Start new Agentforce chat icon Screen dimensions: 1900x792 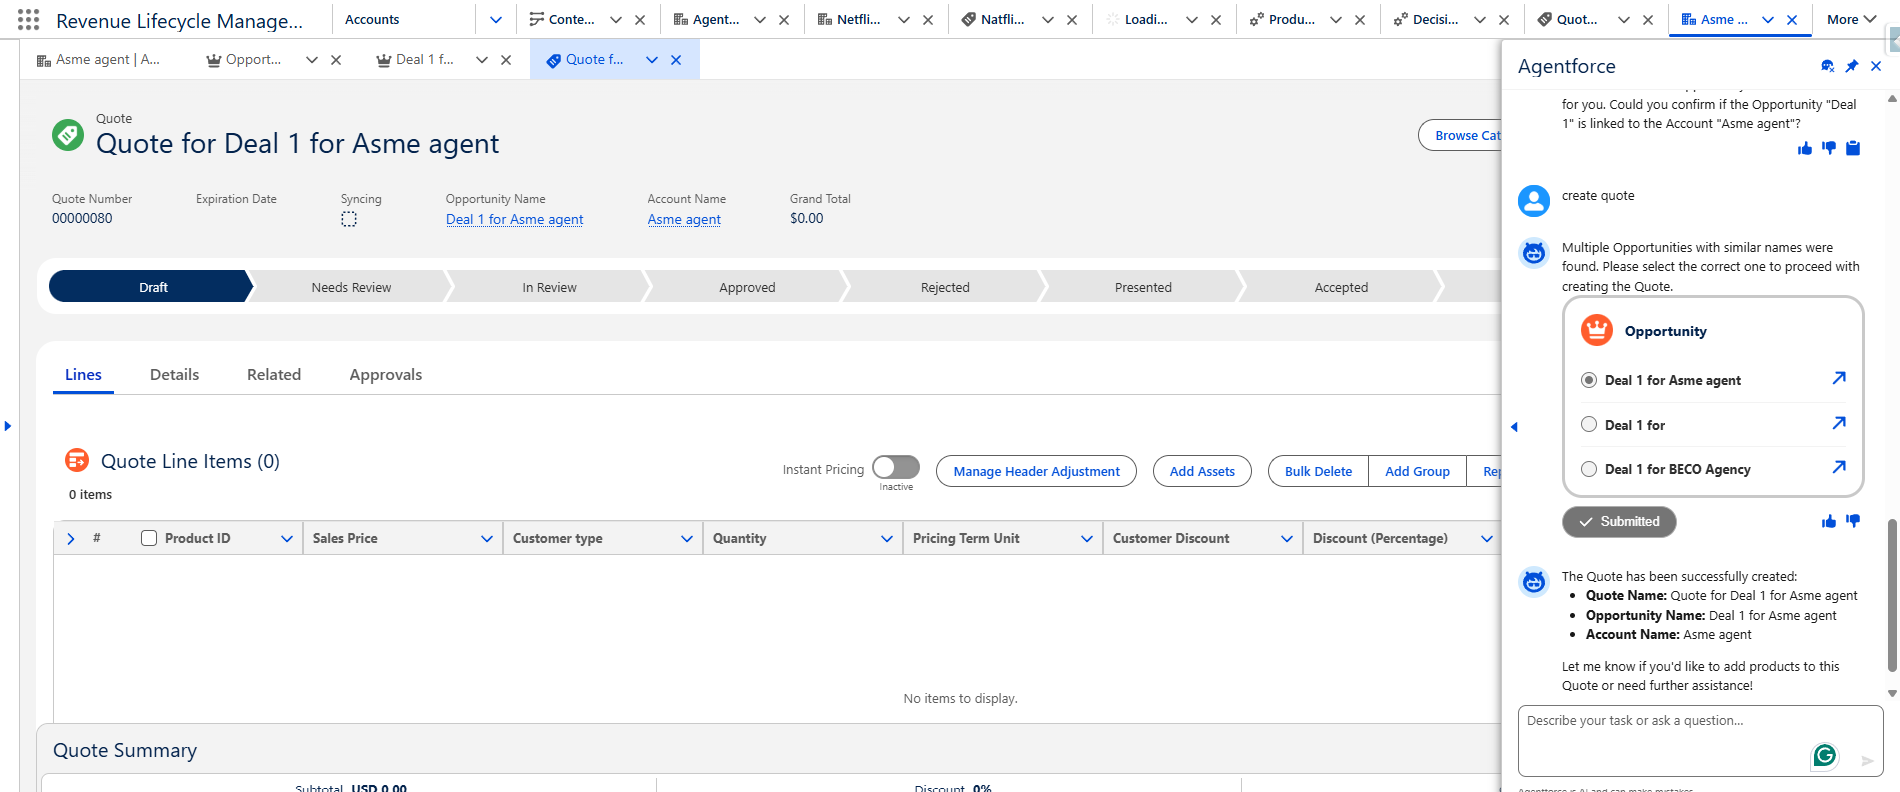coord(1828,66)
